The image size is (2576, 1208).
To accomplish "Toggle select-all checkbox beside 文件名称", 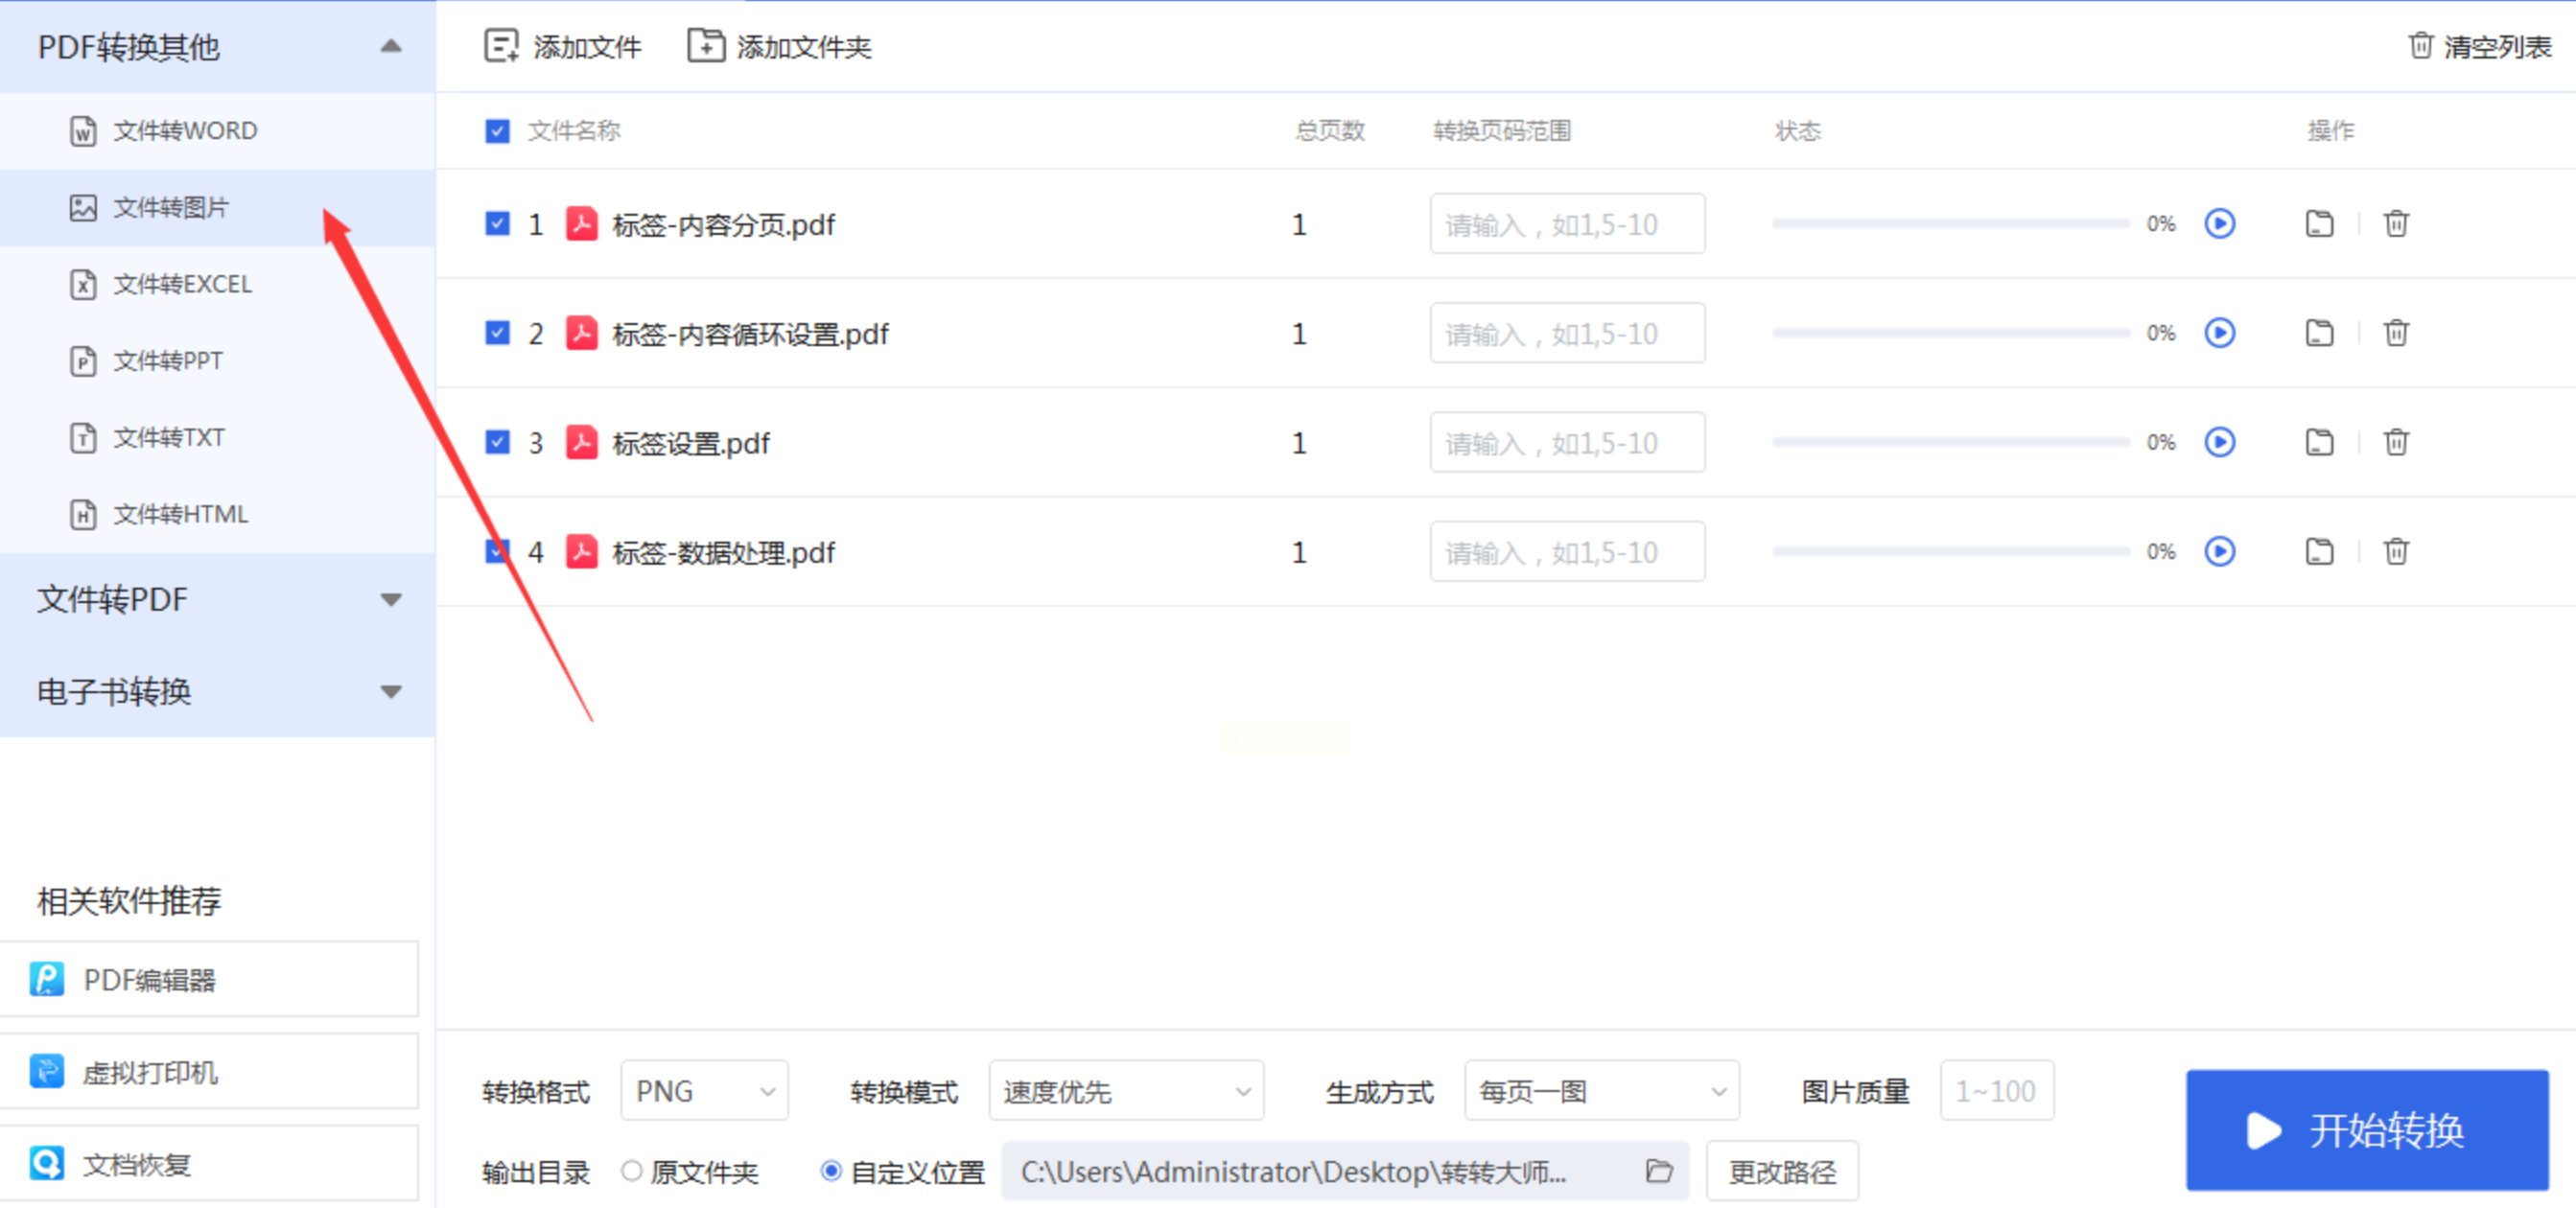I will point(497,131).
